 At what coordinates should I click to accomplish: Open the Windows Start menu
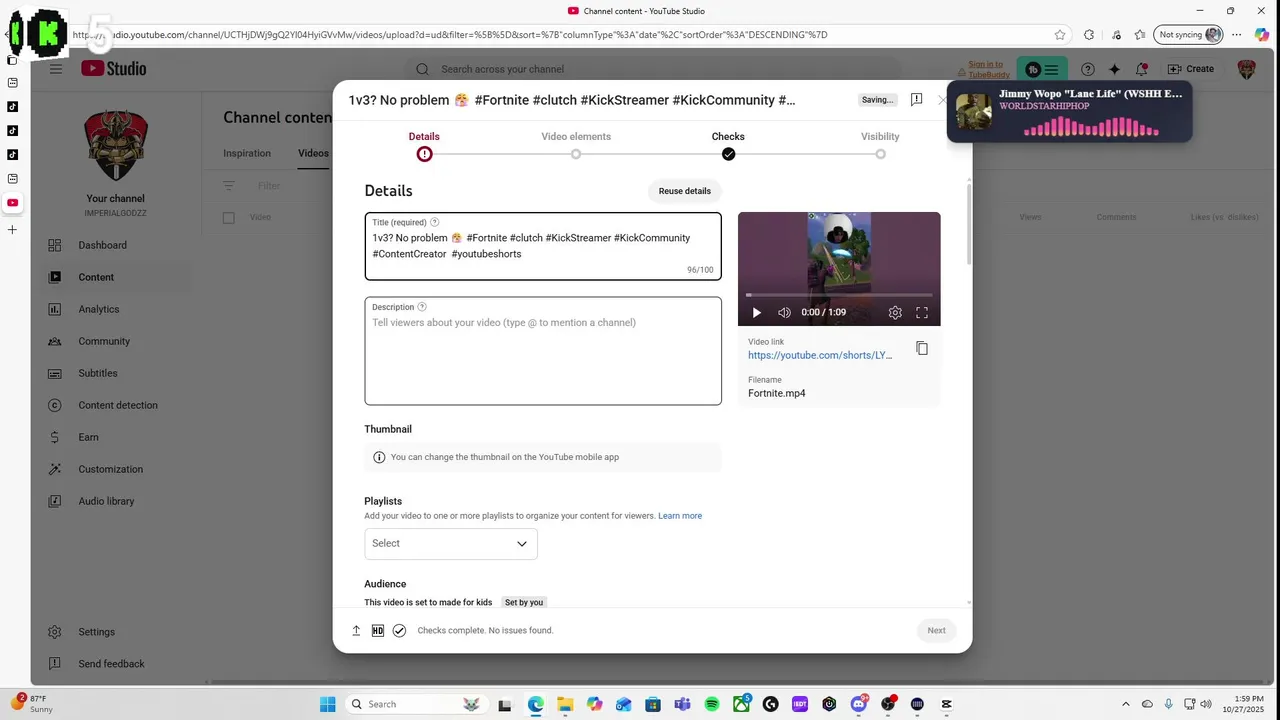327,704
